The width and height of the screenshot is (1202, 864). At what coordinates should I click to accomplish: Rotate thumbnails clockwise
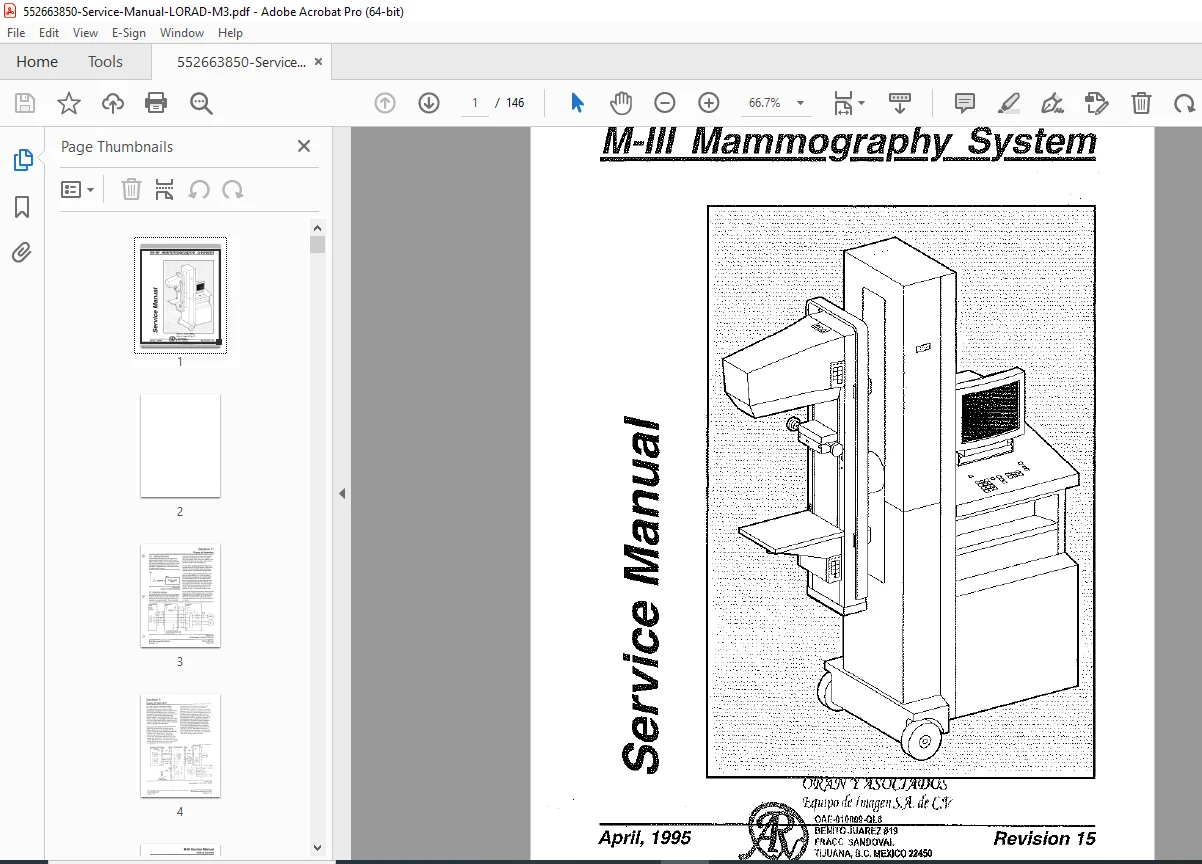click(x=233, y=189)
